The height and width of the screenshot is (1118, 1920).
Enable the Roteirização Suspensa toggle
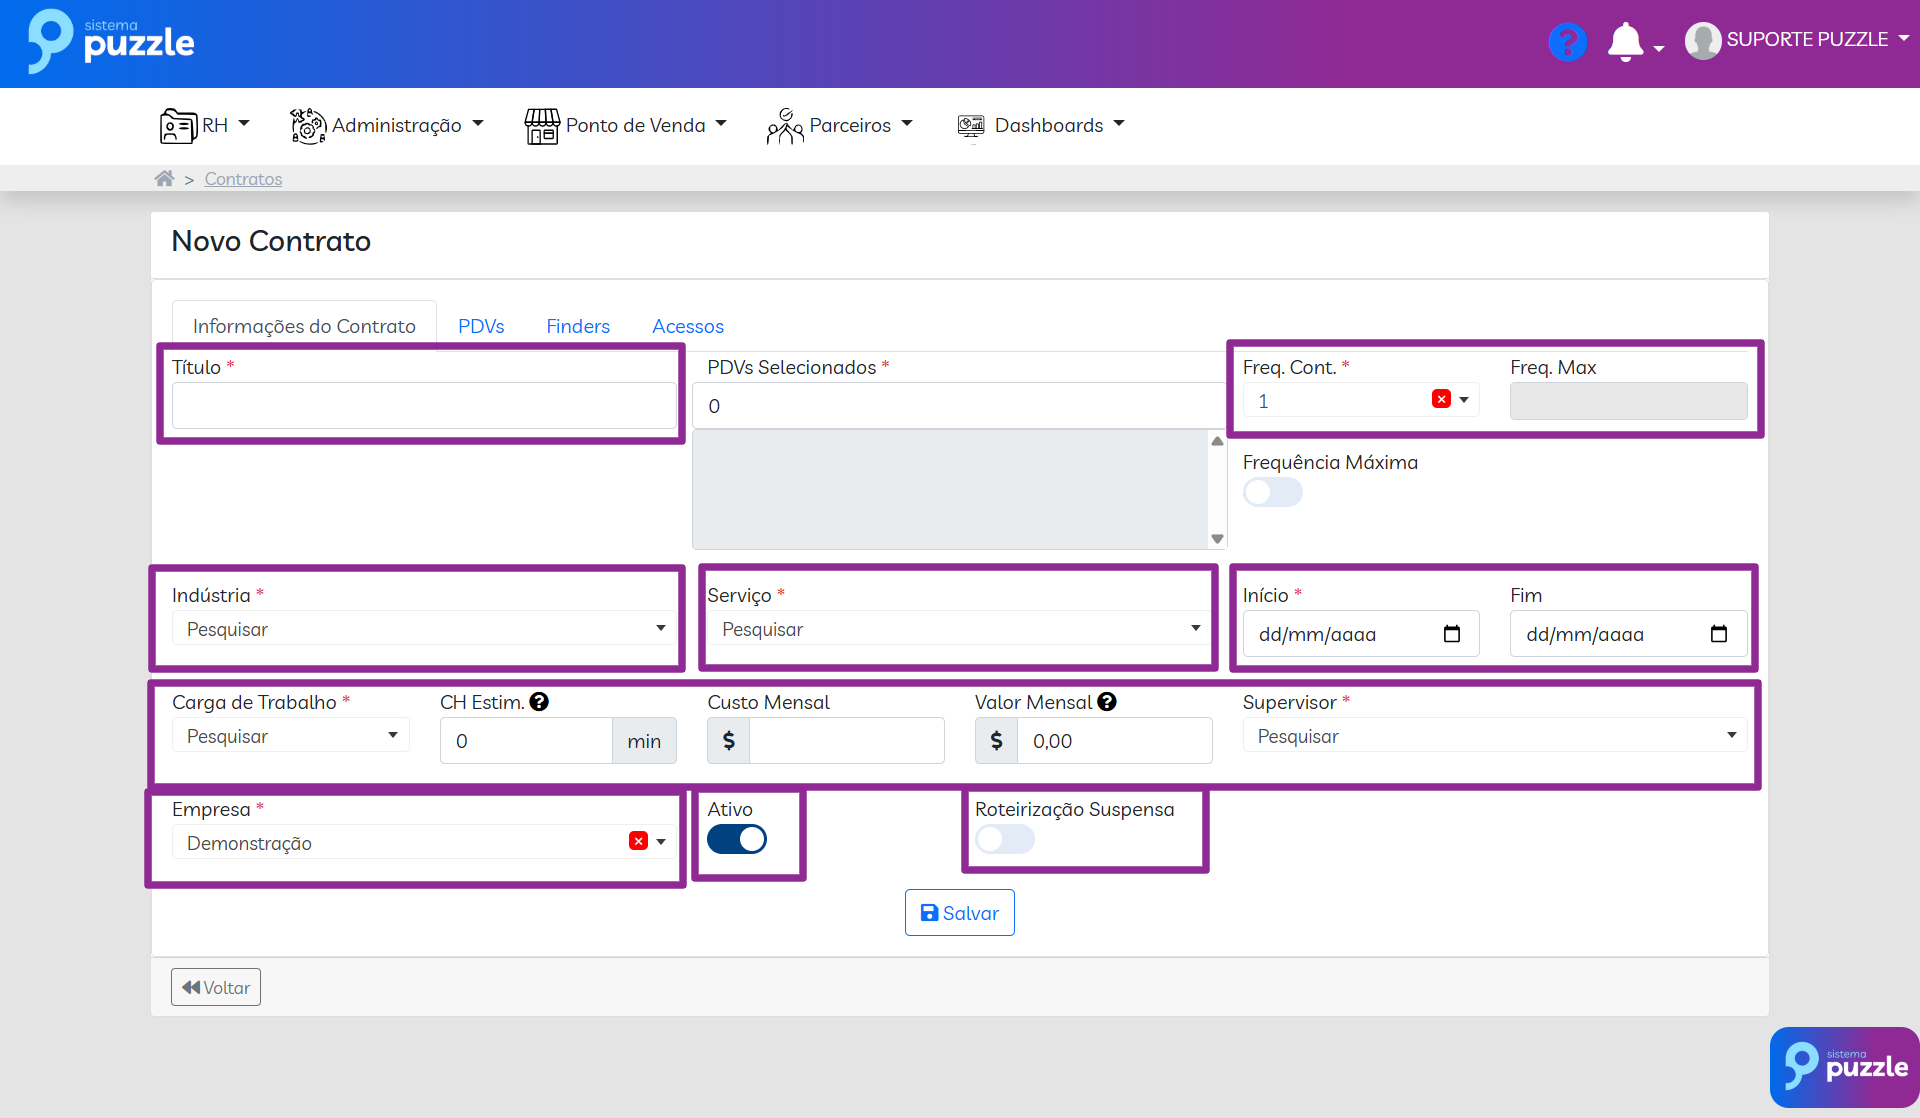[1004, 839]
